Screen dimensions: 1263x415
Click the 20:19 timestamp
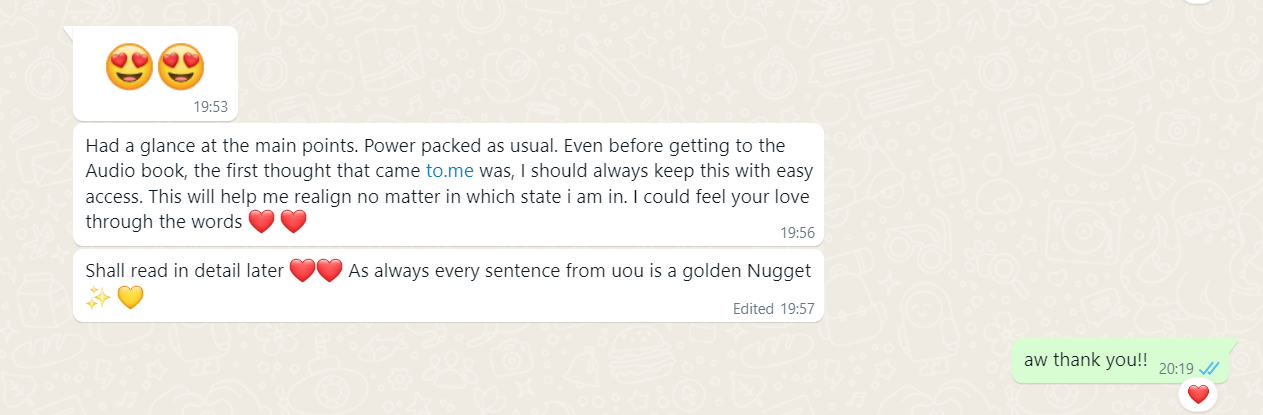(1176, 368)
